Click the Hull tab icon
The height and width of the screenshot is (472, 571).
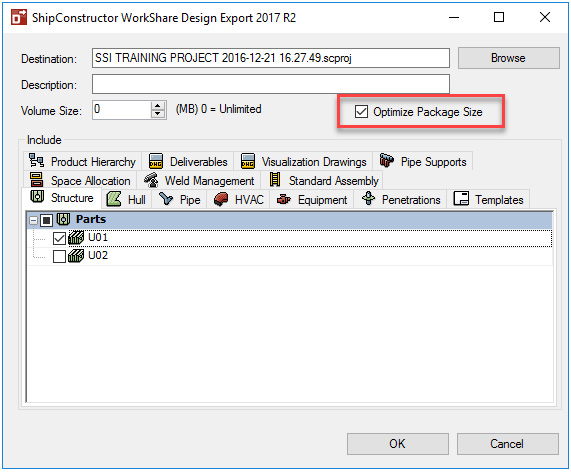click(114, 199)
